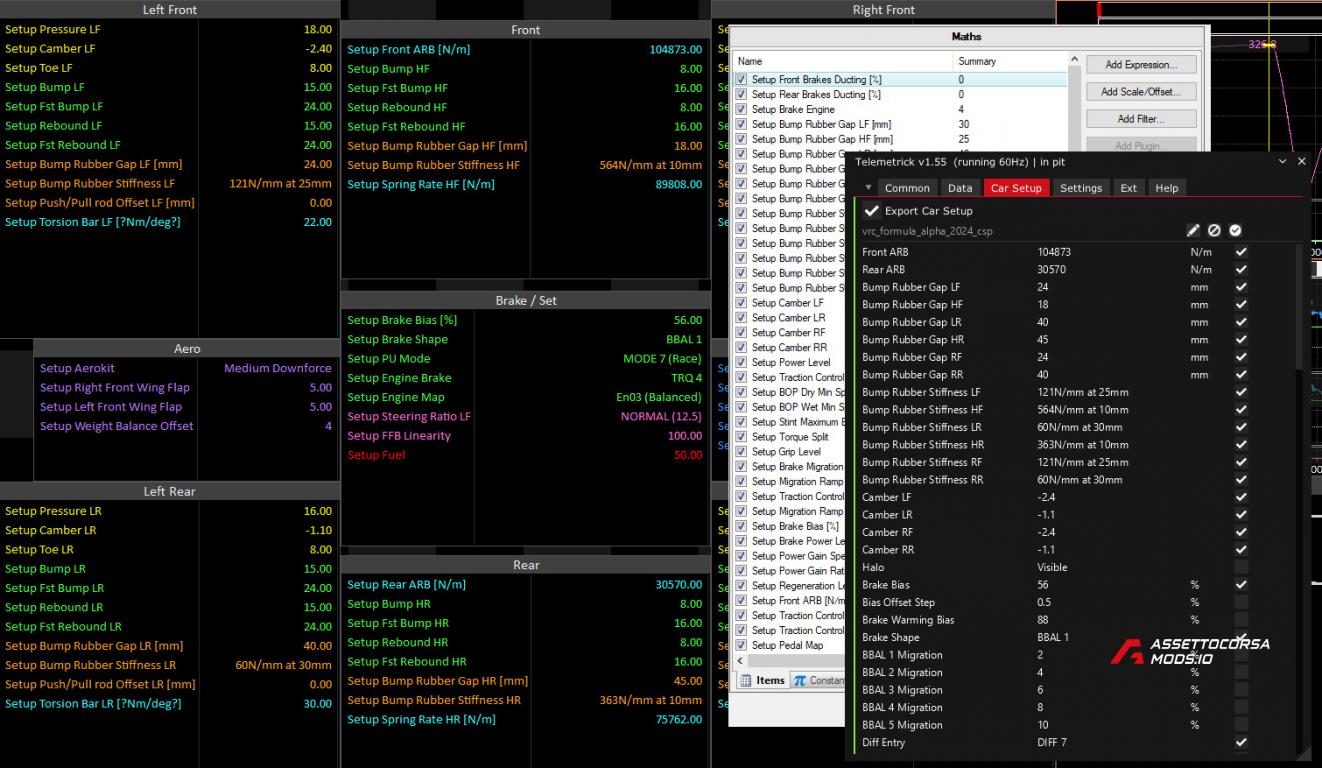Toggle the Diff Entry export checkbox
The image size is (1322, 768).
point(1241,742)
